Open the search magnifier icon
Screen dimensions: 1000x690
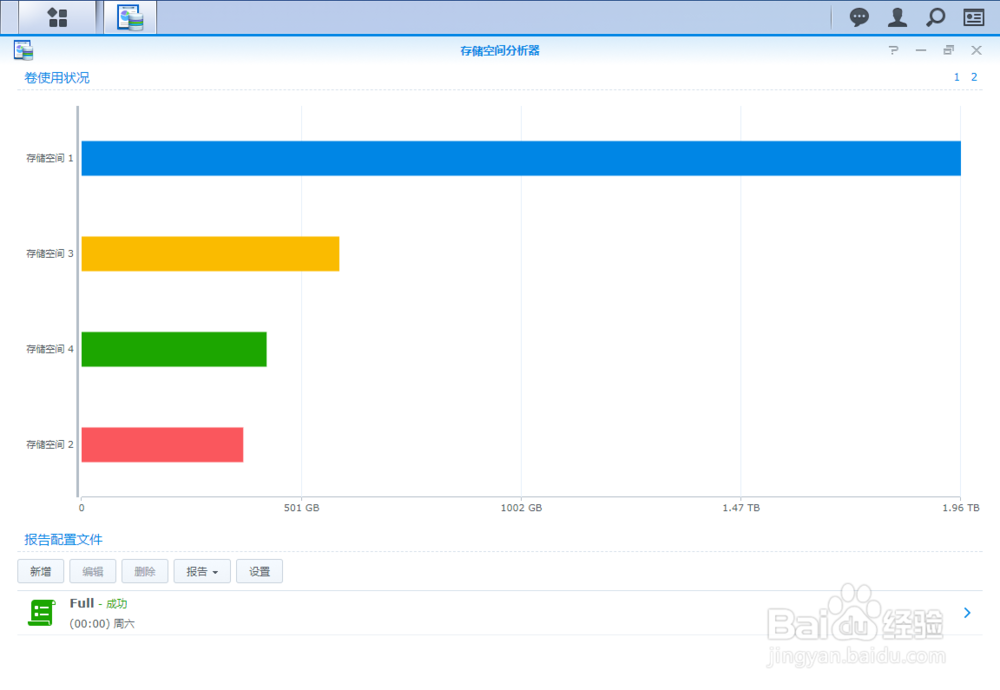(936, 17)
